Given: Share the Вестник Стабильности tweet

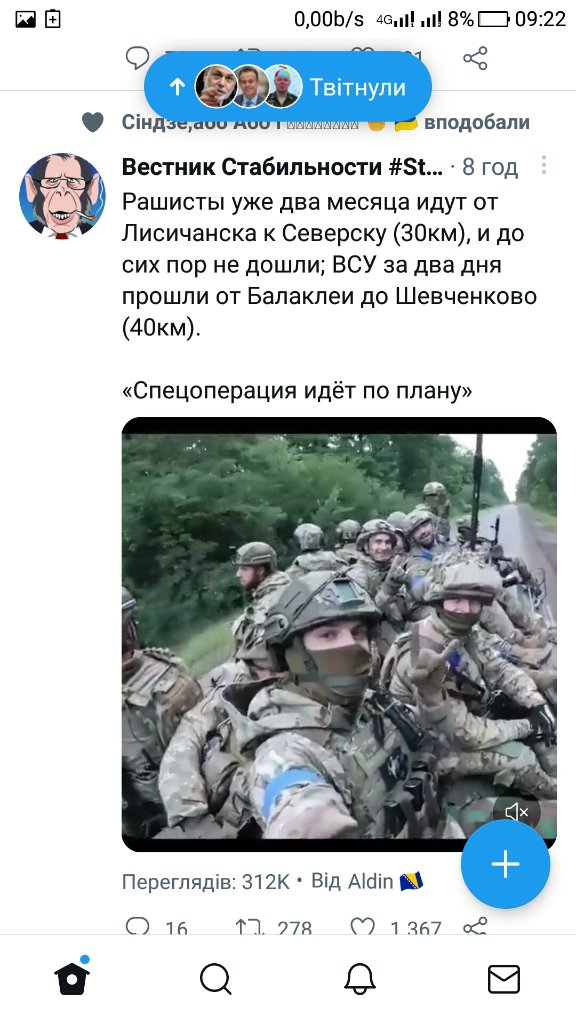Looking at the screenshot, I should [475, 925].
